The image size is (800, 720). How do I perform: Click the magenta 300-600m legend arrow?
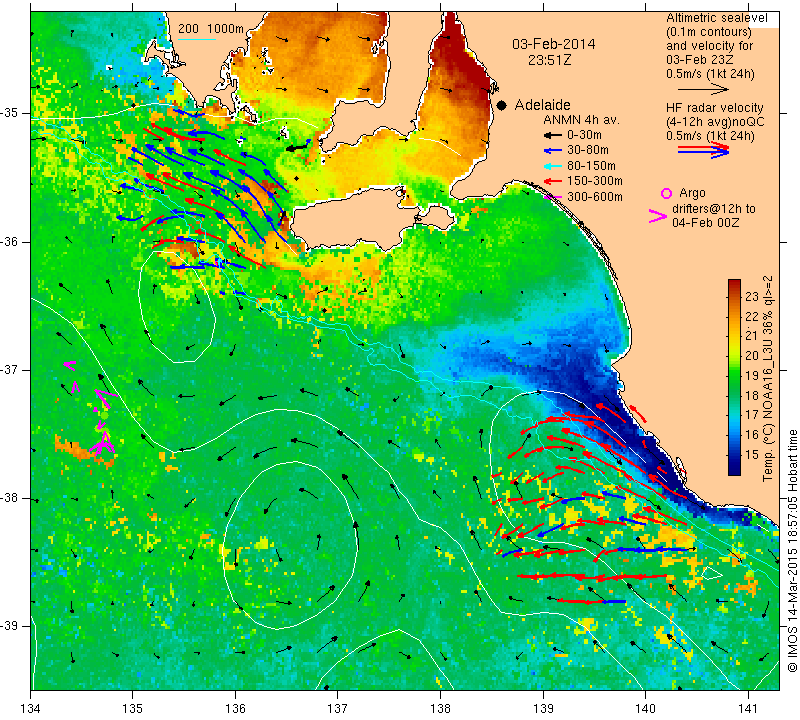[552, 197]
